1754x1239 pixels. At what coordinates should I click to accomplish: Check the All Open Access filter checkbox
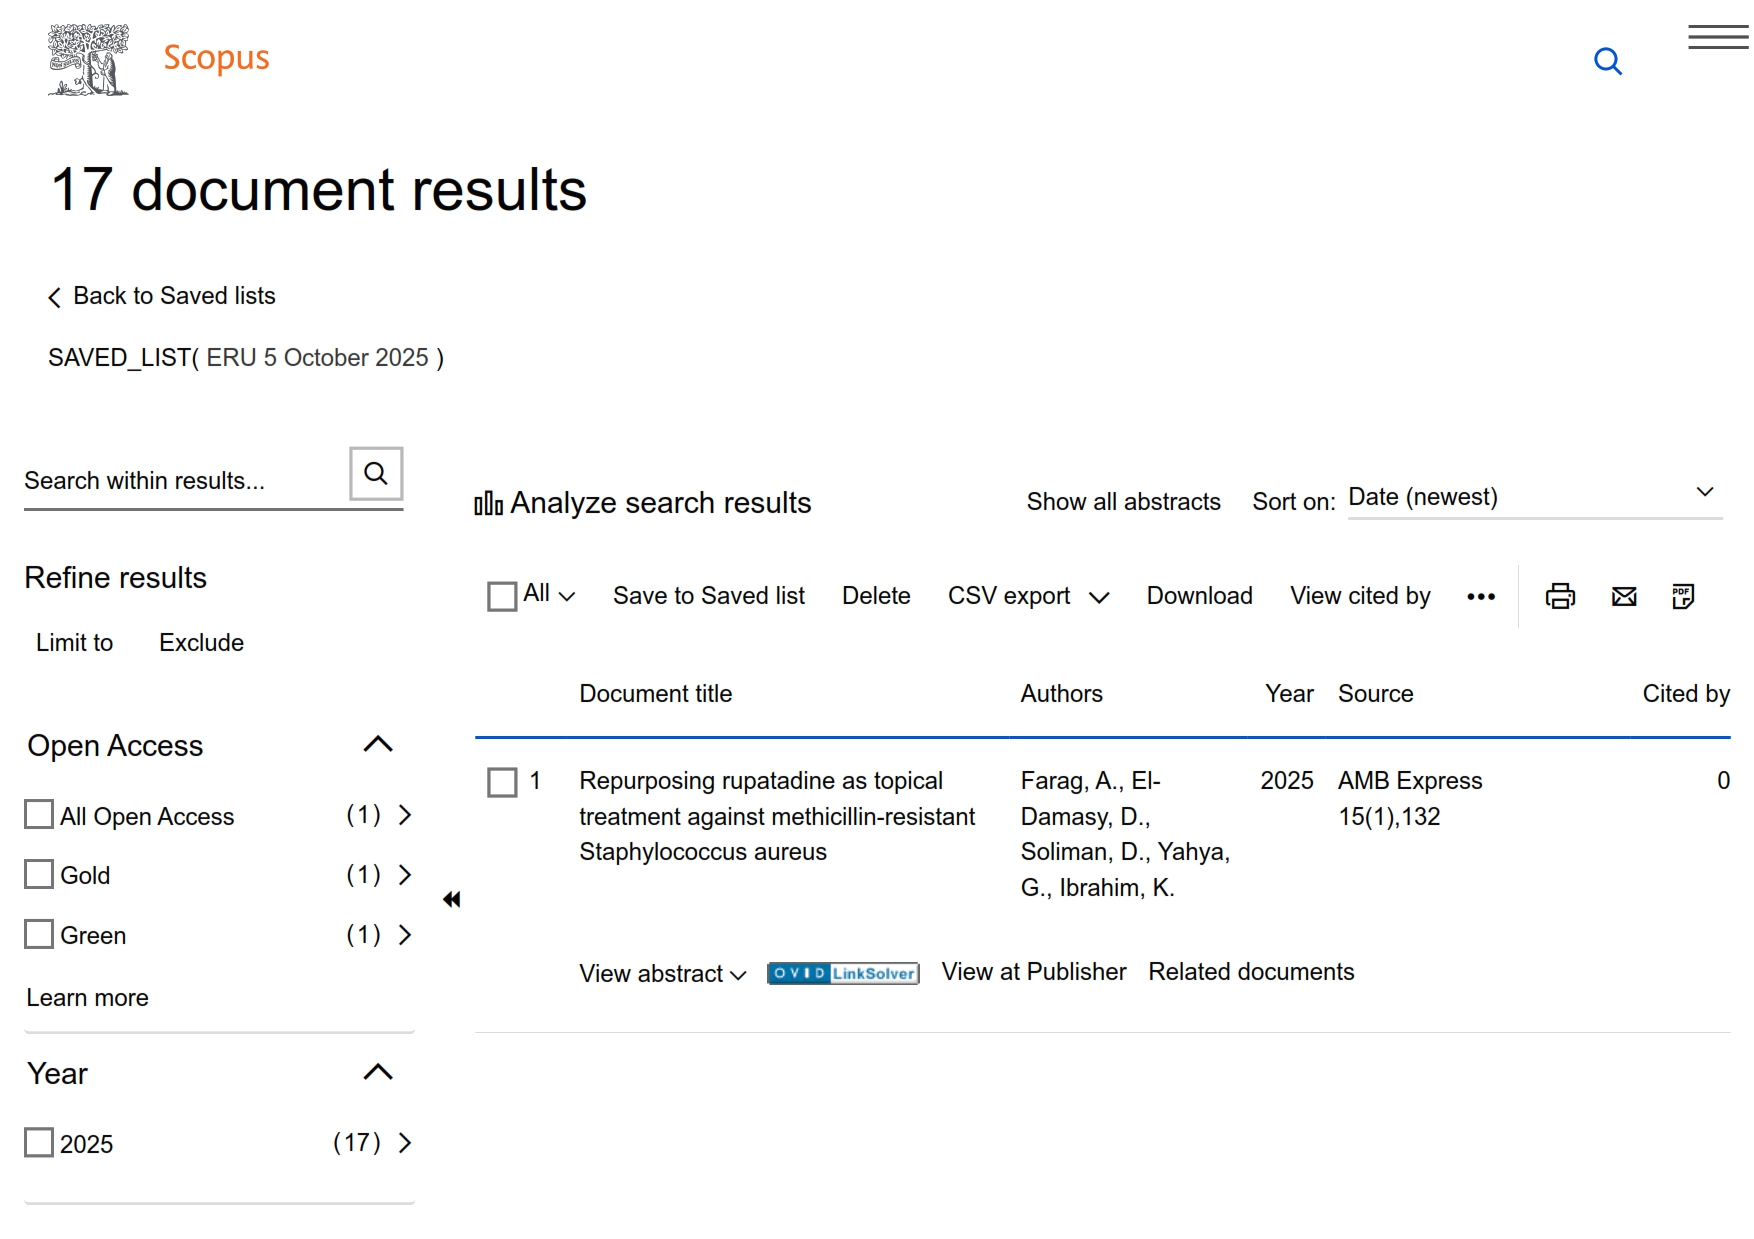[x=39, y=815]
